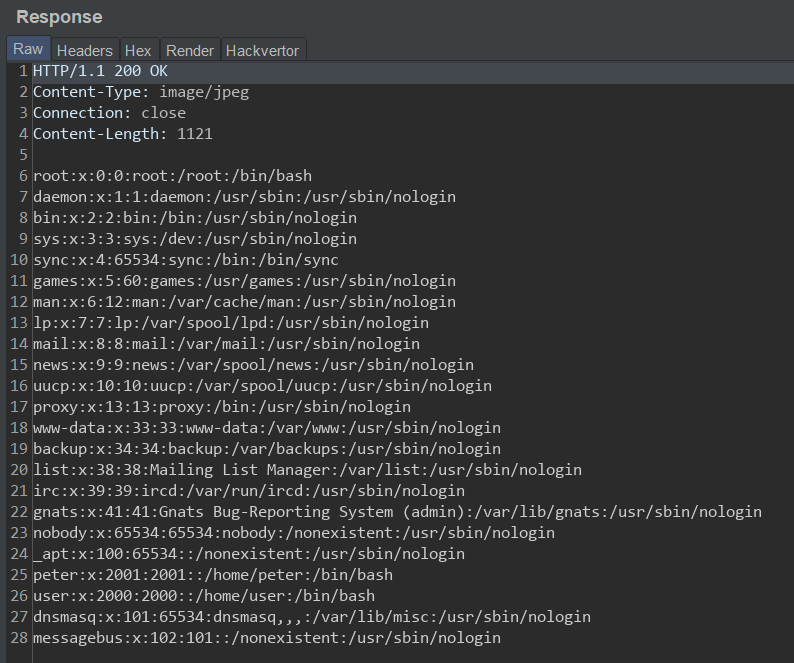Click the lp:x:7:7 passwd entry
Viewport: 794px width, 663px height.
click(x=231, y=323)
